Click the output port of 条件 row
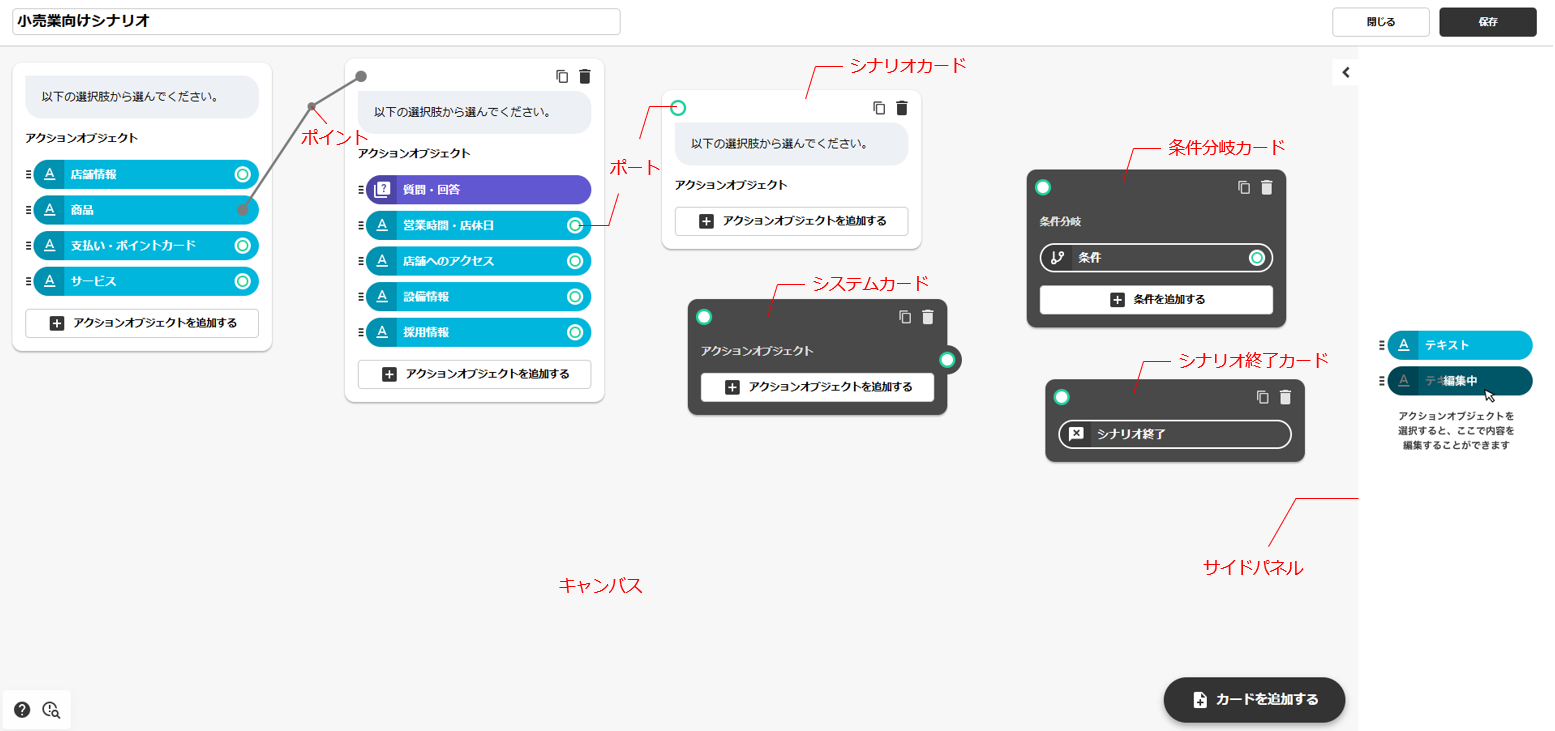This screenshot has height=731, width=1555. coord(1257,258)
